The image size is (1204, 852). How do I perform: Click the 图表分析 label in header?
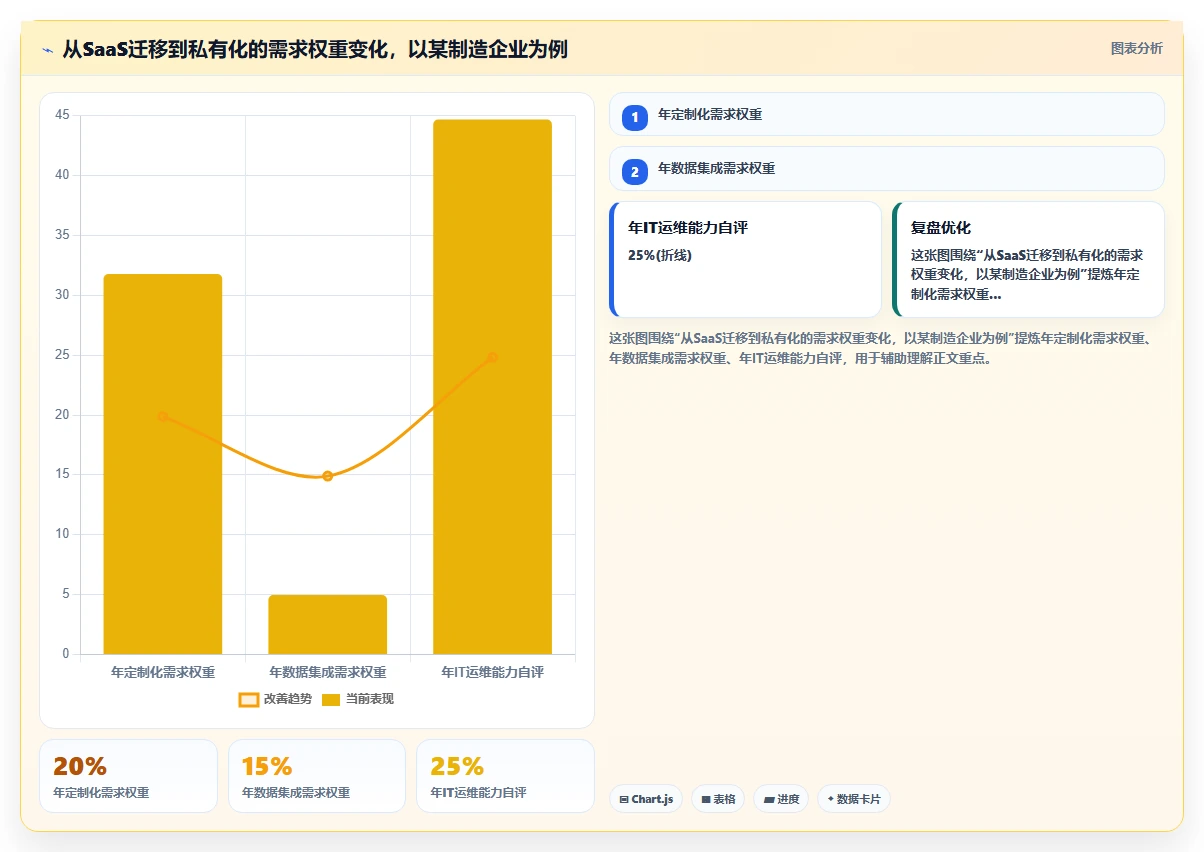pyautogui.click(x=1137, y=48)
